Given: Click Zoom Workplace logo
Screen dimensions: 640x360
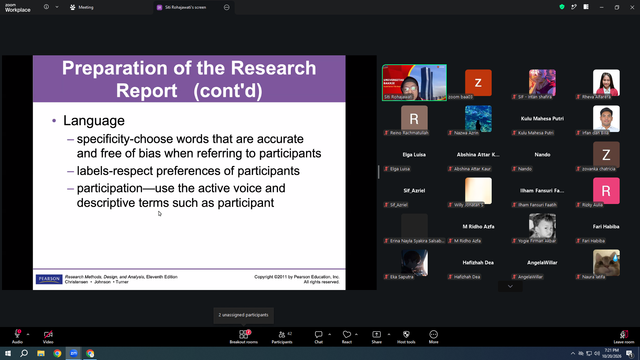Looking at the screenshot, I should click(x=18, y=8).
